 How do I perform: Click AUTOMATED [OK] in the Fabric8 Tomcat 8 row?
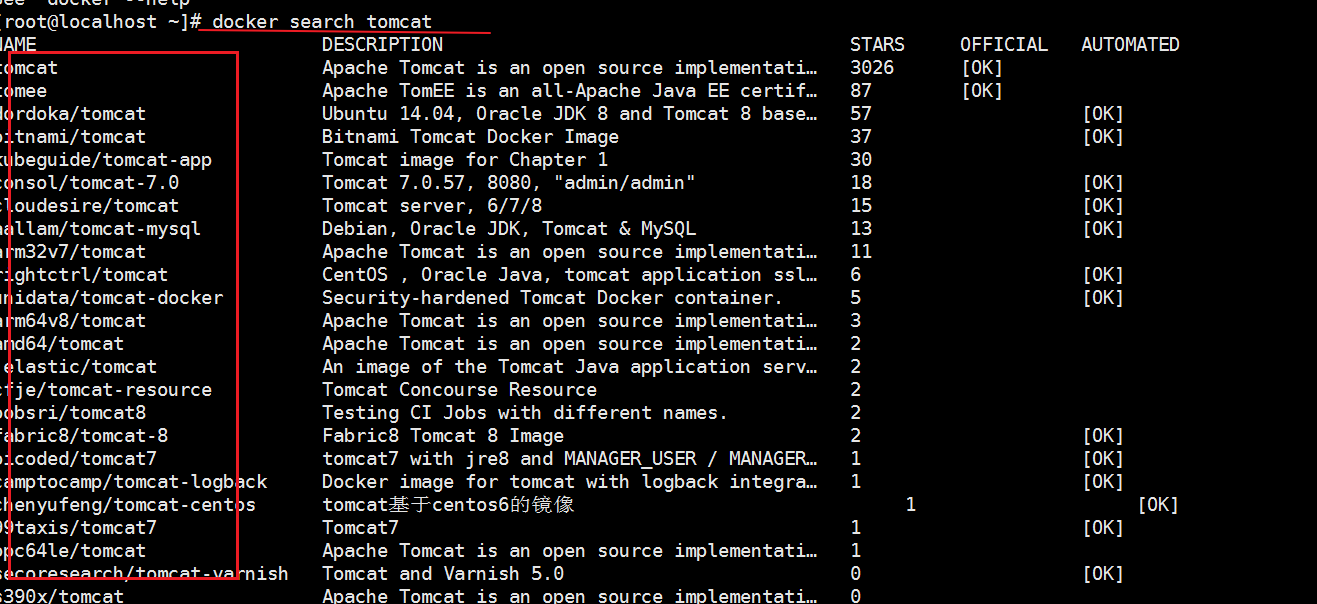(1103, 436)
